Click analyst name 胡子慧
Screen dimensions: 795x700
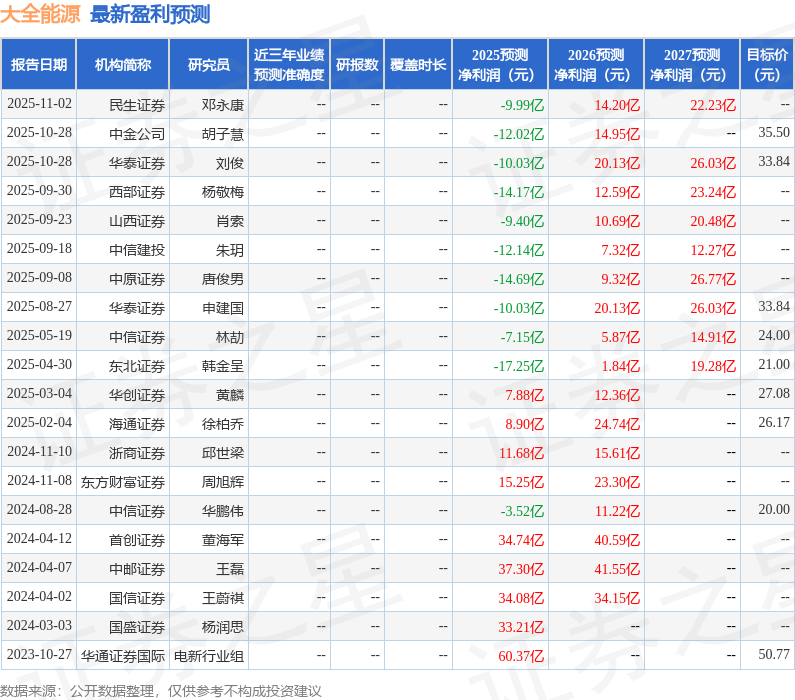(223, 134)
